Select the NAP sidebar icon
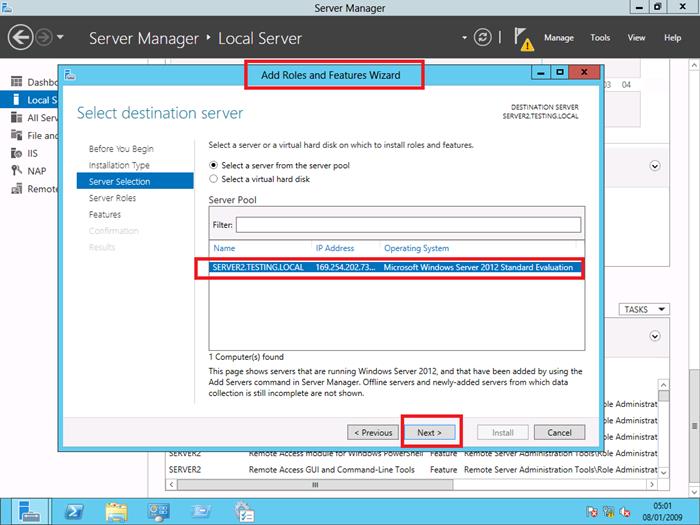The width and height of the screenshot is (700, 525). click(x=16, y=171)
